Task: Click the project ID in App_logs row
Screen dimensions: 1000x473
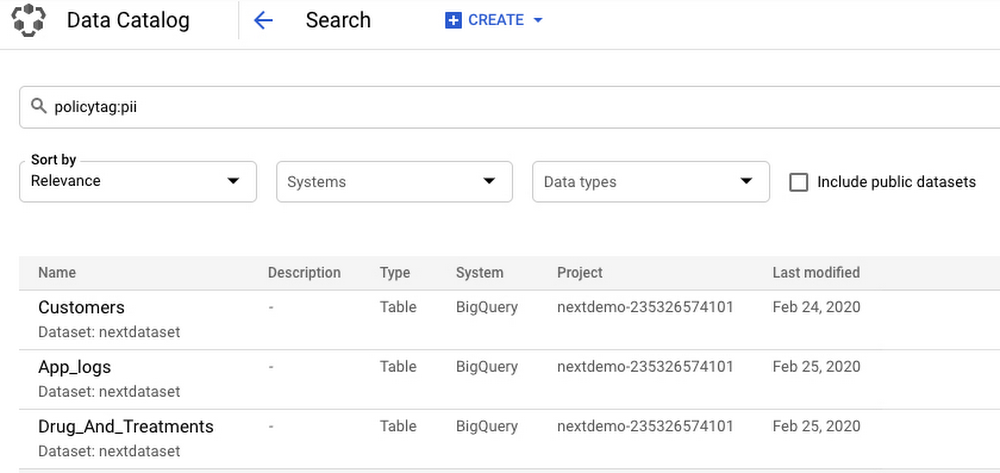Action: coord(645,367)
